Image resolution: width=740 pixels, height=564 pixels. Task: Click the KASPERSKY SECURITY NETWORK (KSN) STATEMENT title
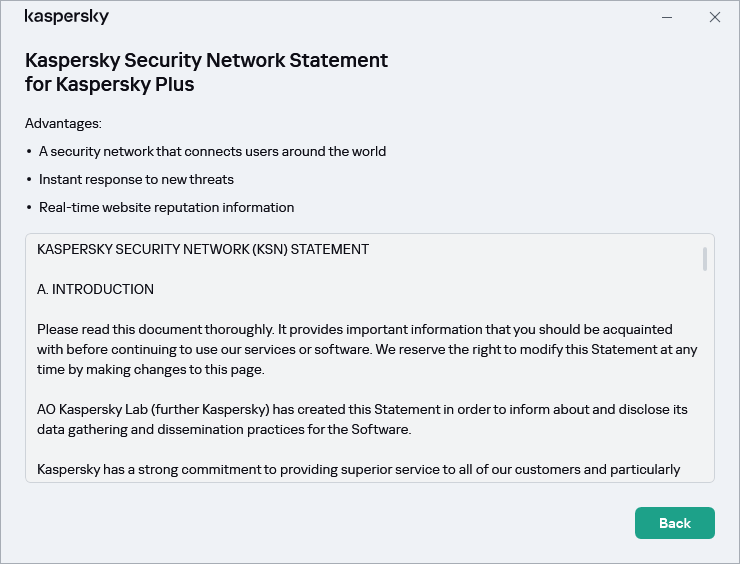click(x=203, y=249)
